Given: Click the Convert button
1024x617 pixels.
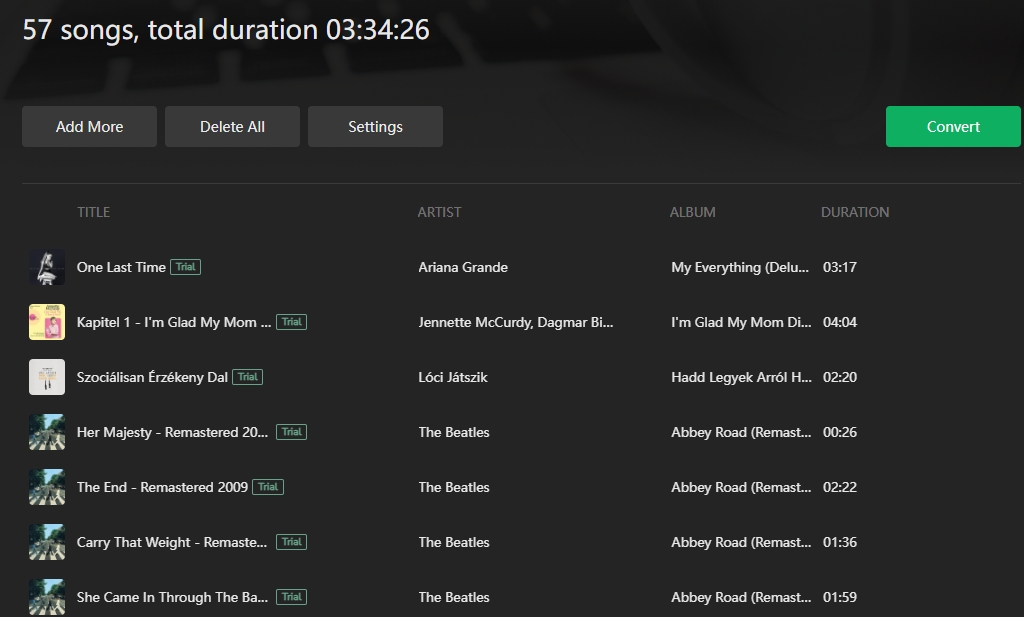Looking at the screenshot, I should (x=953, y=127).
